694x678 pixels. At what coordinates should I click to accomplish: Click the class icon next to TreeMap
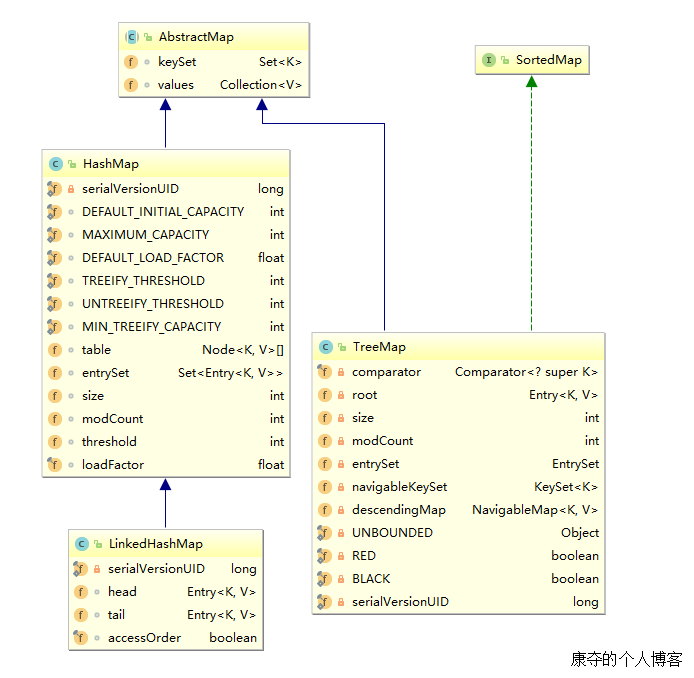tap(325, 347)
